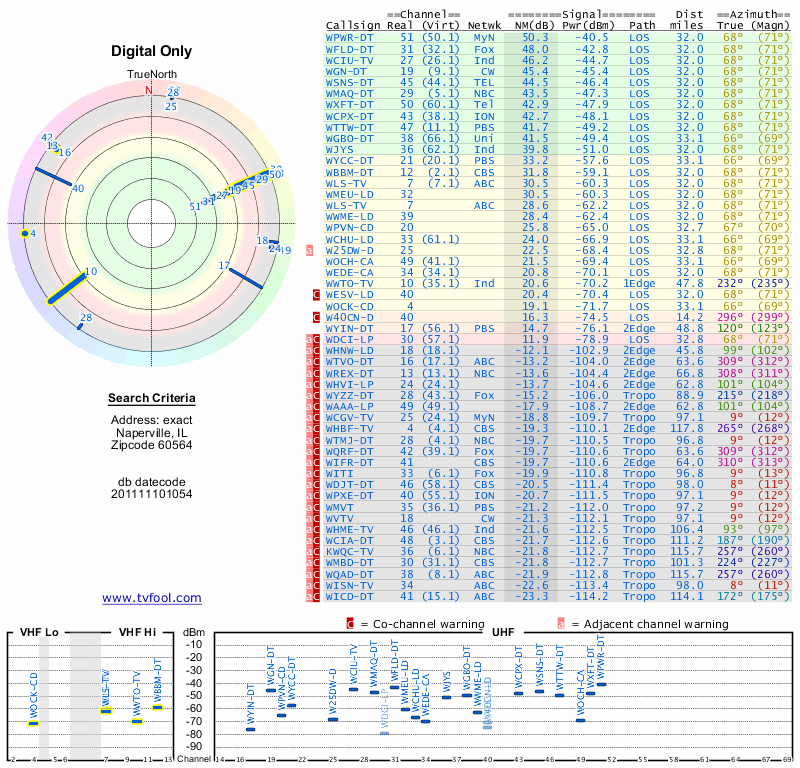Click adjacent channel warning icon beside W25DW-D

point(309,251)
